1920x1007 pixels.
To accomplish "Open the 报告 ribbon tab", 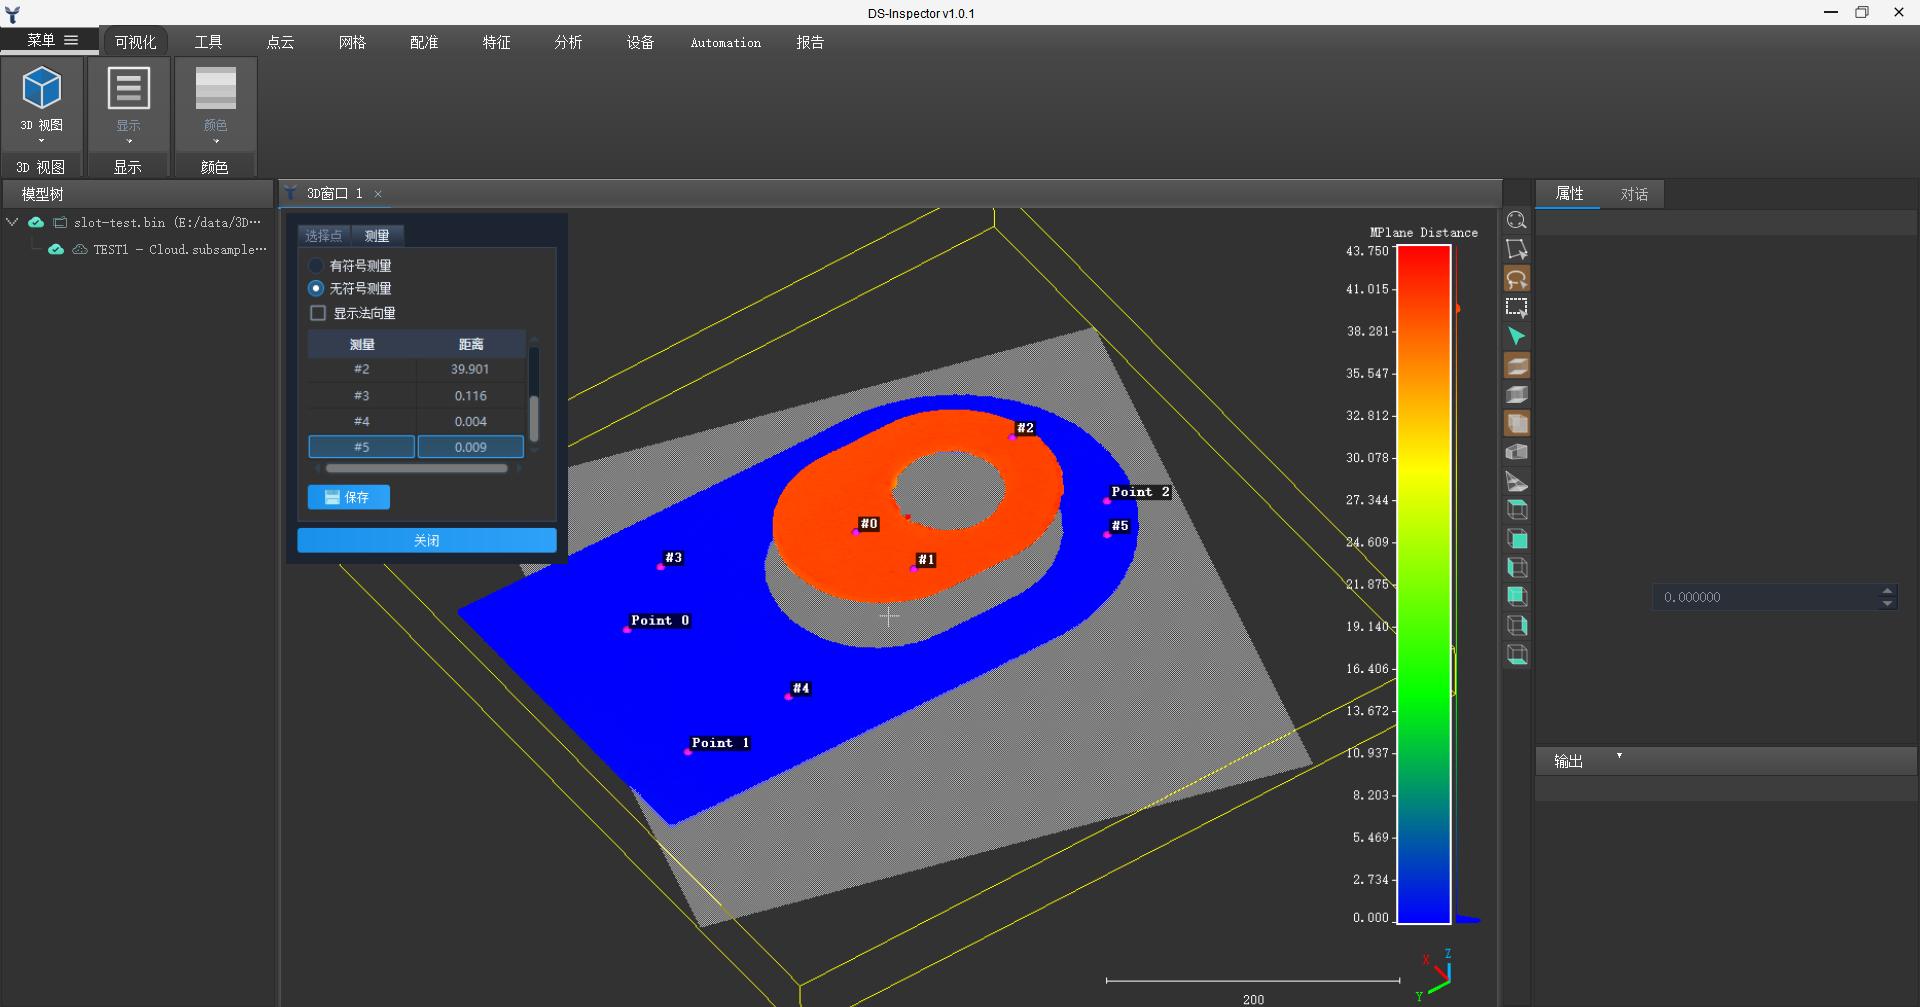I will (810, 42).
